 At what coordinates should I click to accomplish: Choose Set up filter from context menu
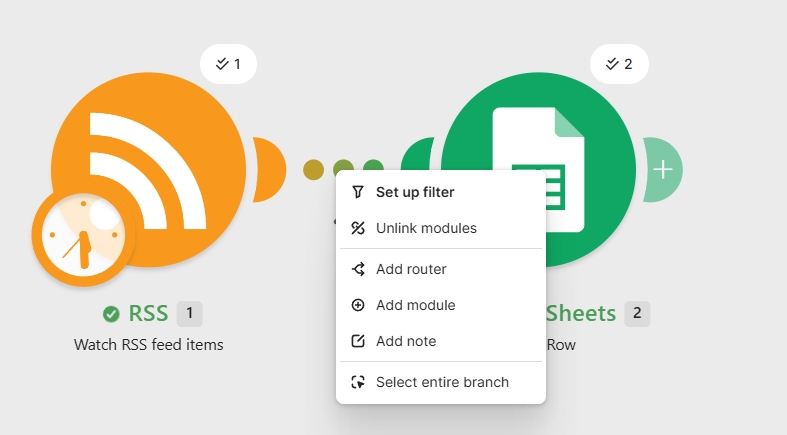pyautogui.click(x=441, y=192)
